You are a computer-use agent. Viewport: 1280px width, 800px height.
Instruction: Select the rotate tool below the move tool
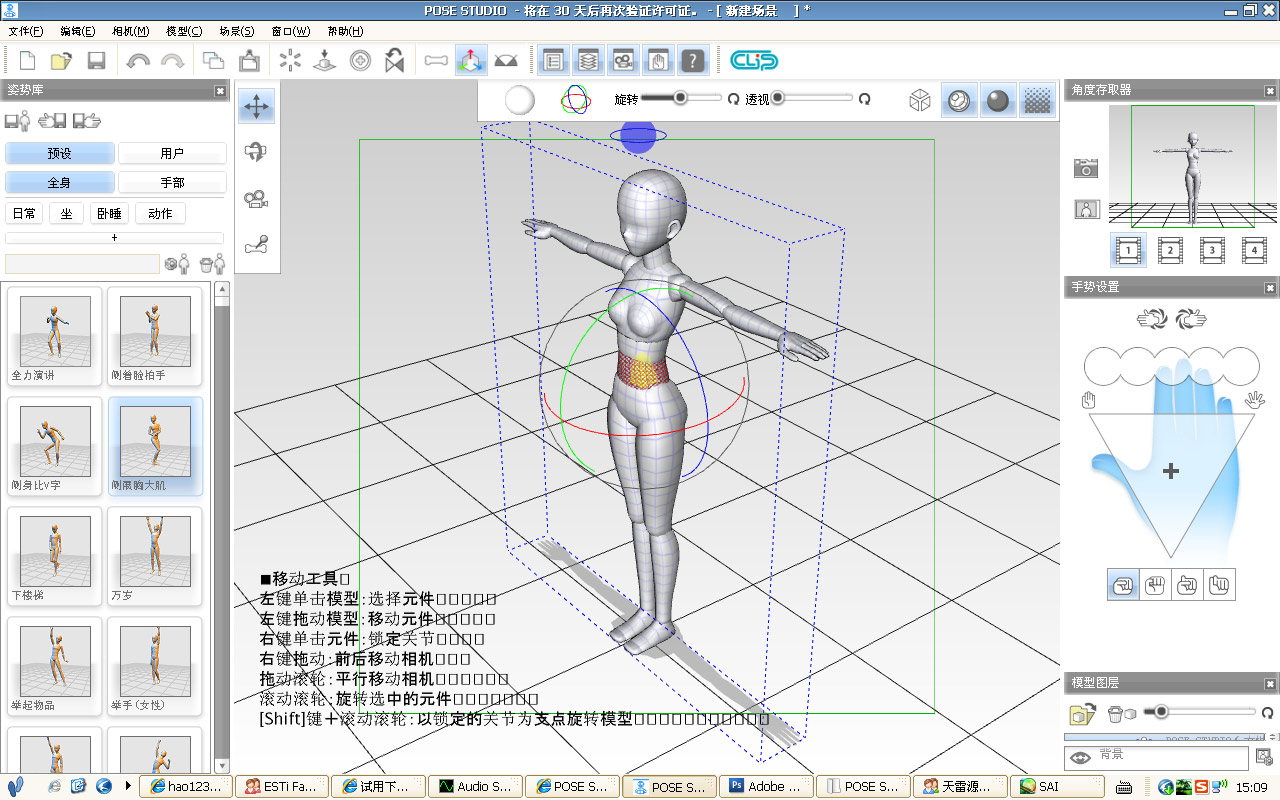[x=257, y=151]
